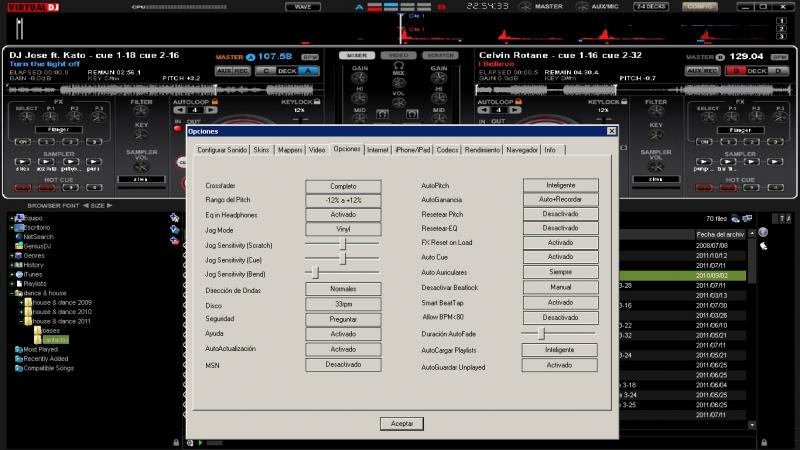Toggle left deck FX ON button
This screenshot has width=800, height=450.
[22, 141]
